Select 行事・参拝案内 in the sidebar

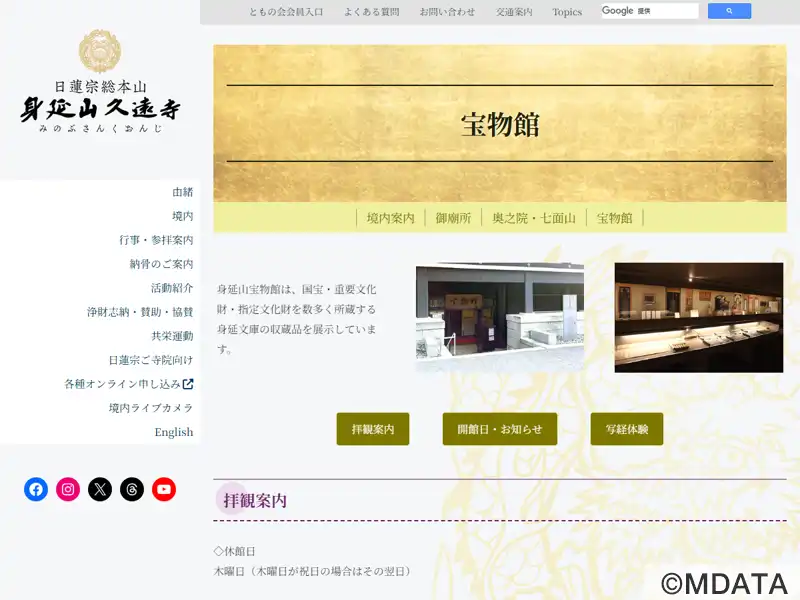[x=156, y=240]
